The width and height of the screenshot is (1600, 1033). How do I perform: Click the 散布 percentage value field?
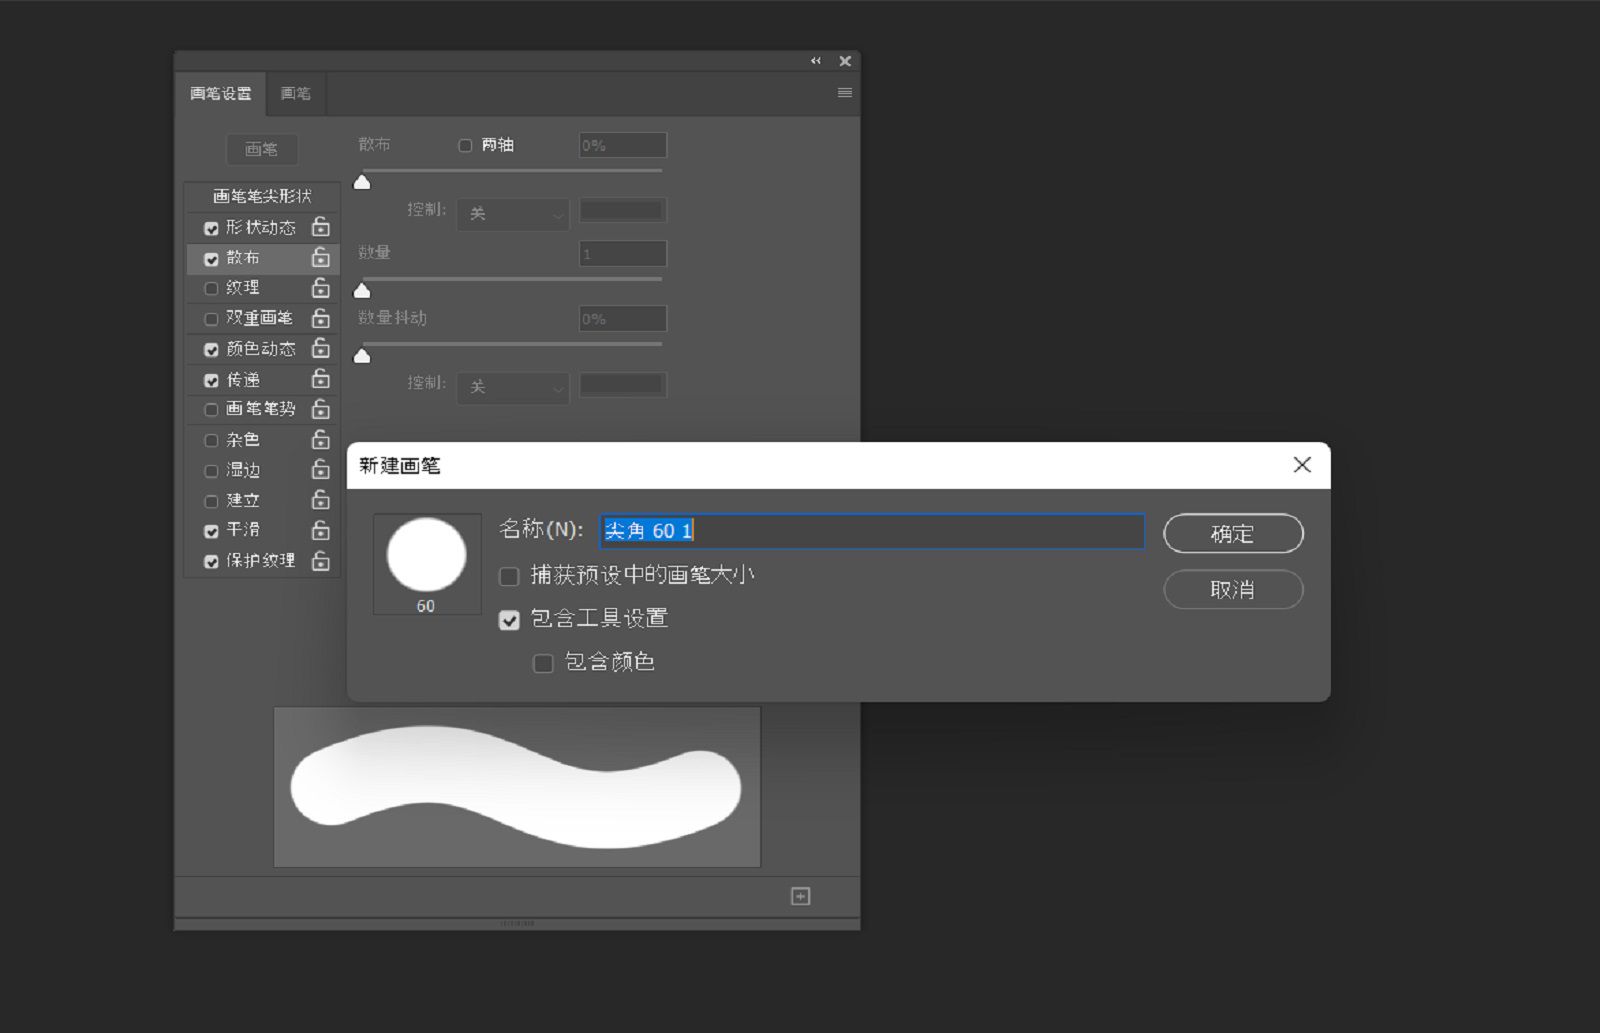(x=623, y=145)
